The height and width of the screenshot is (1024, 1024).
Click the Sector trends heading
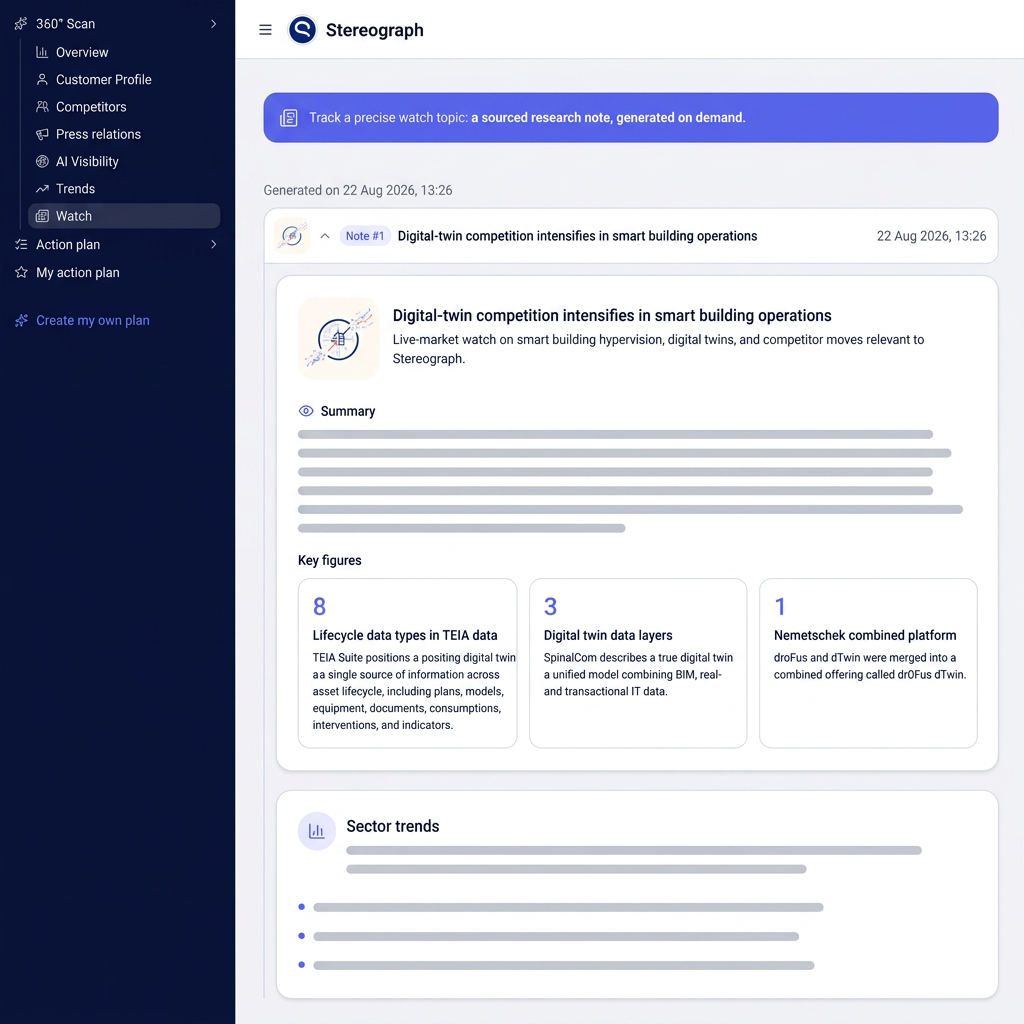pos(392,827)
